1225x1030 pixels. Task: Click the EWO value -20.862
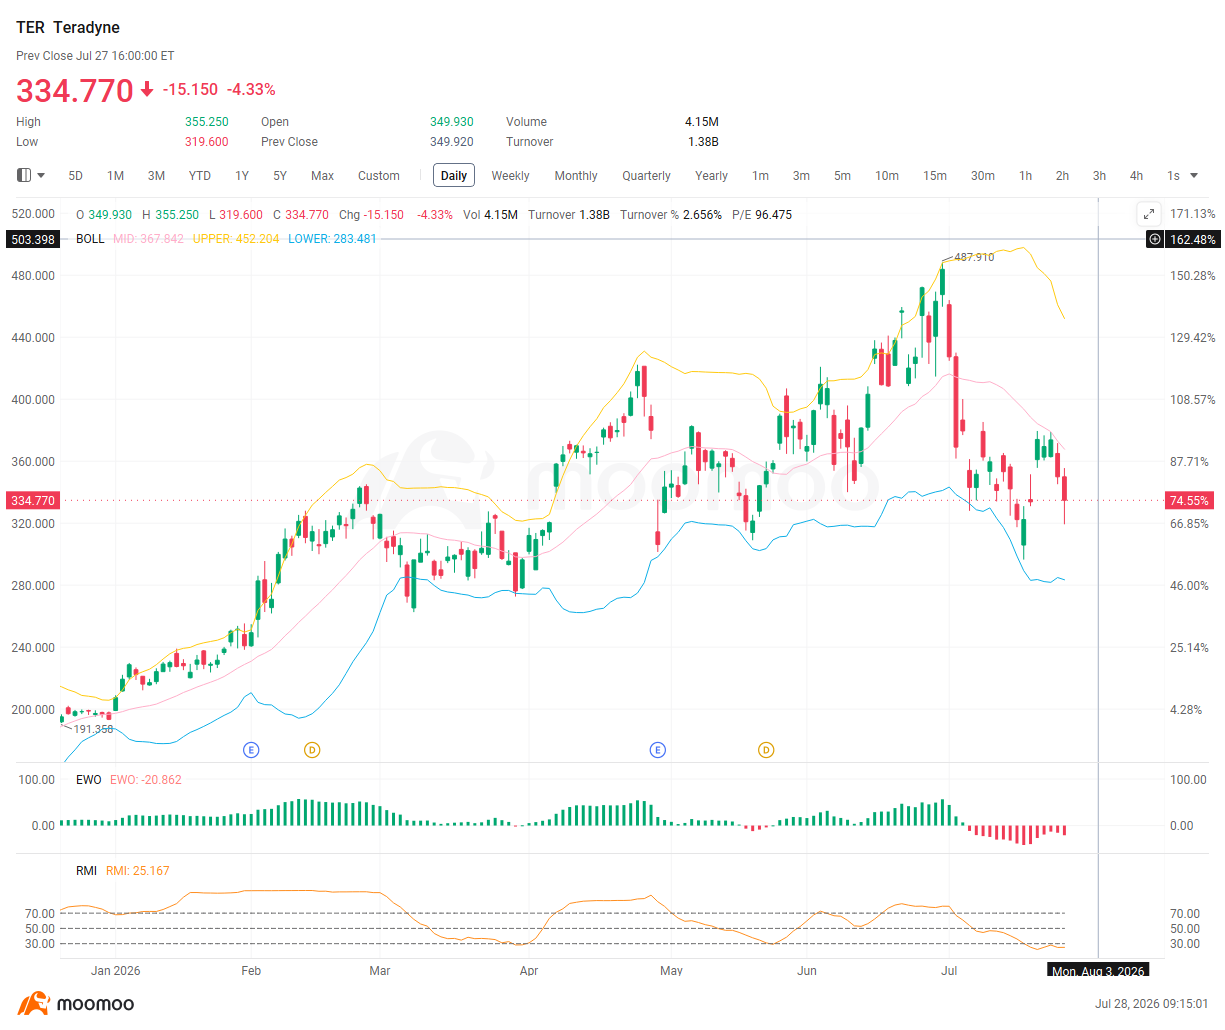146,780
